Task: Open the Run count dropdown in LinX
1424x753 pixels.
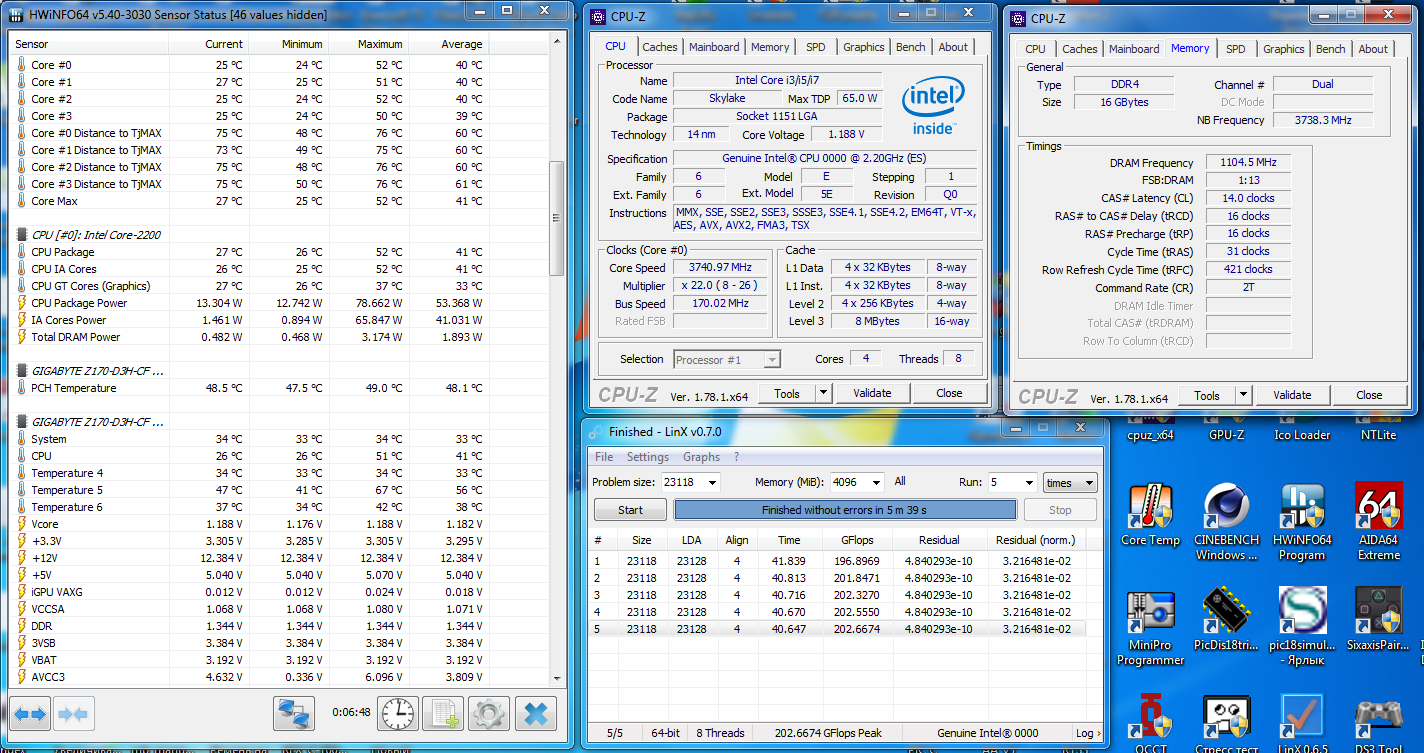Action: 1028,482
